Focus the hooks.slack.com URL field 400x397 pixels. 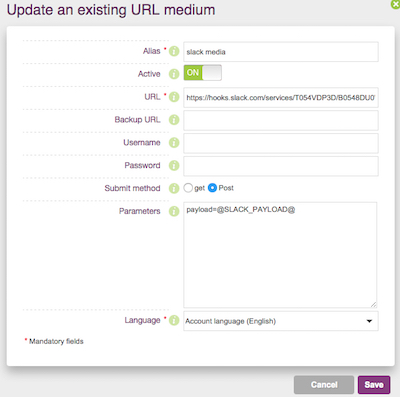[x=281, y=97]
